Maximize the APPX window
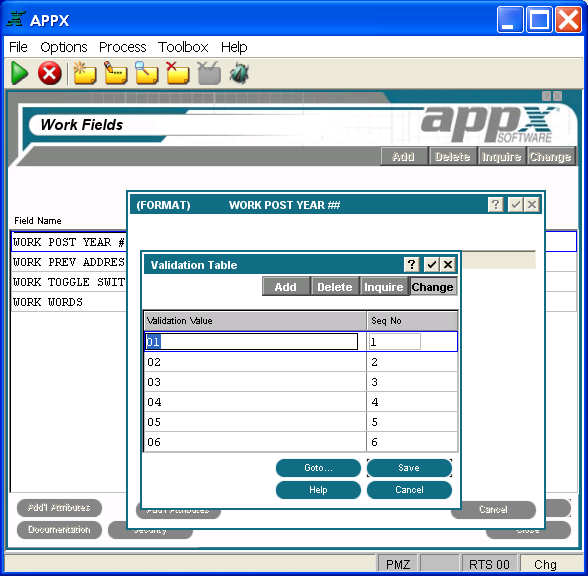 point(539,19)
